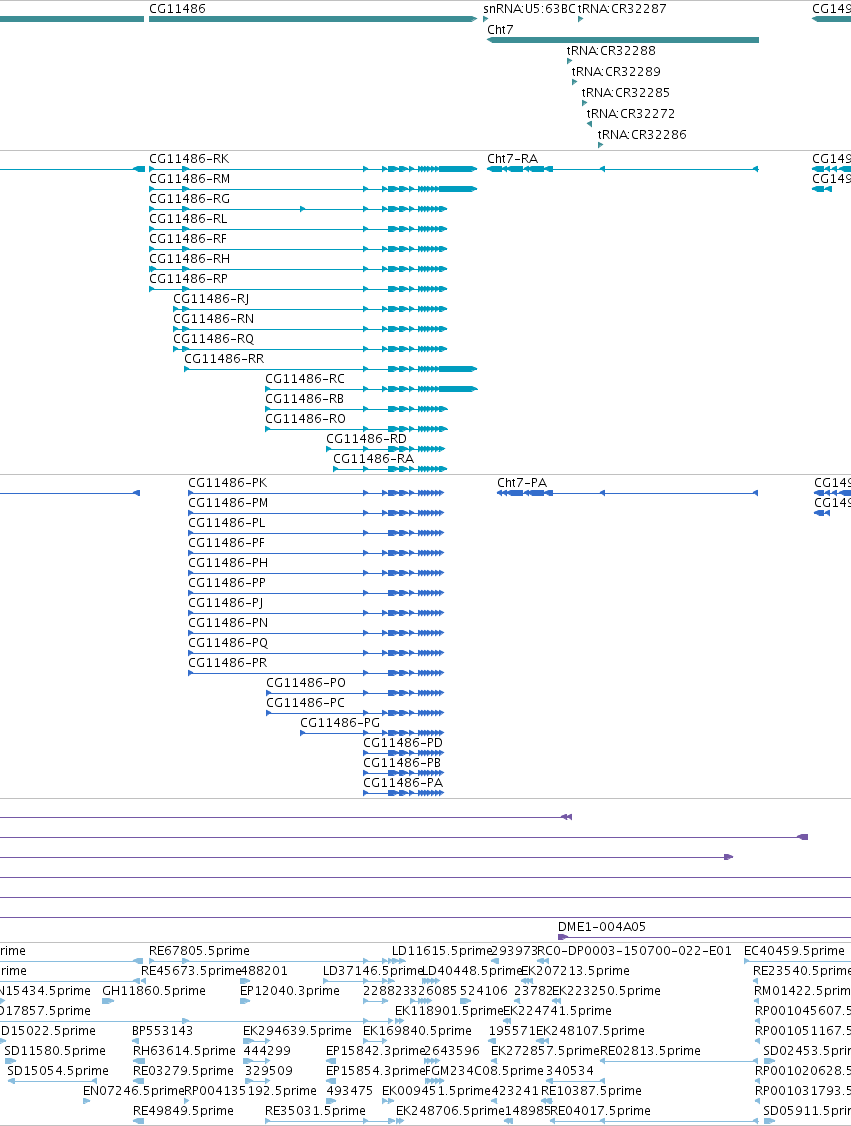
Task: Select EST RE67805.5prime
Action: 199,951
